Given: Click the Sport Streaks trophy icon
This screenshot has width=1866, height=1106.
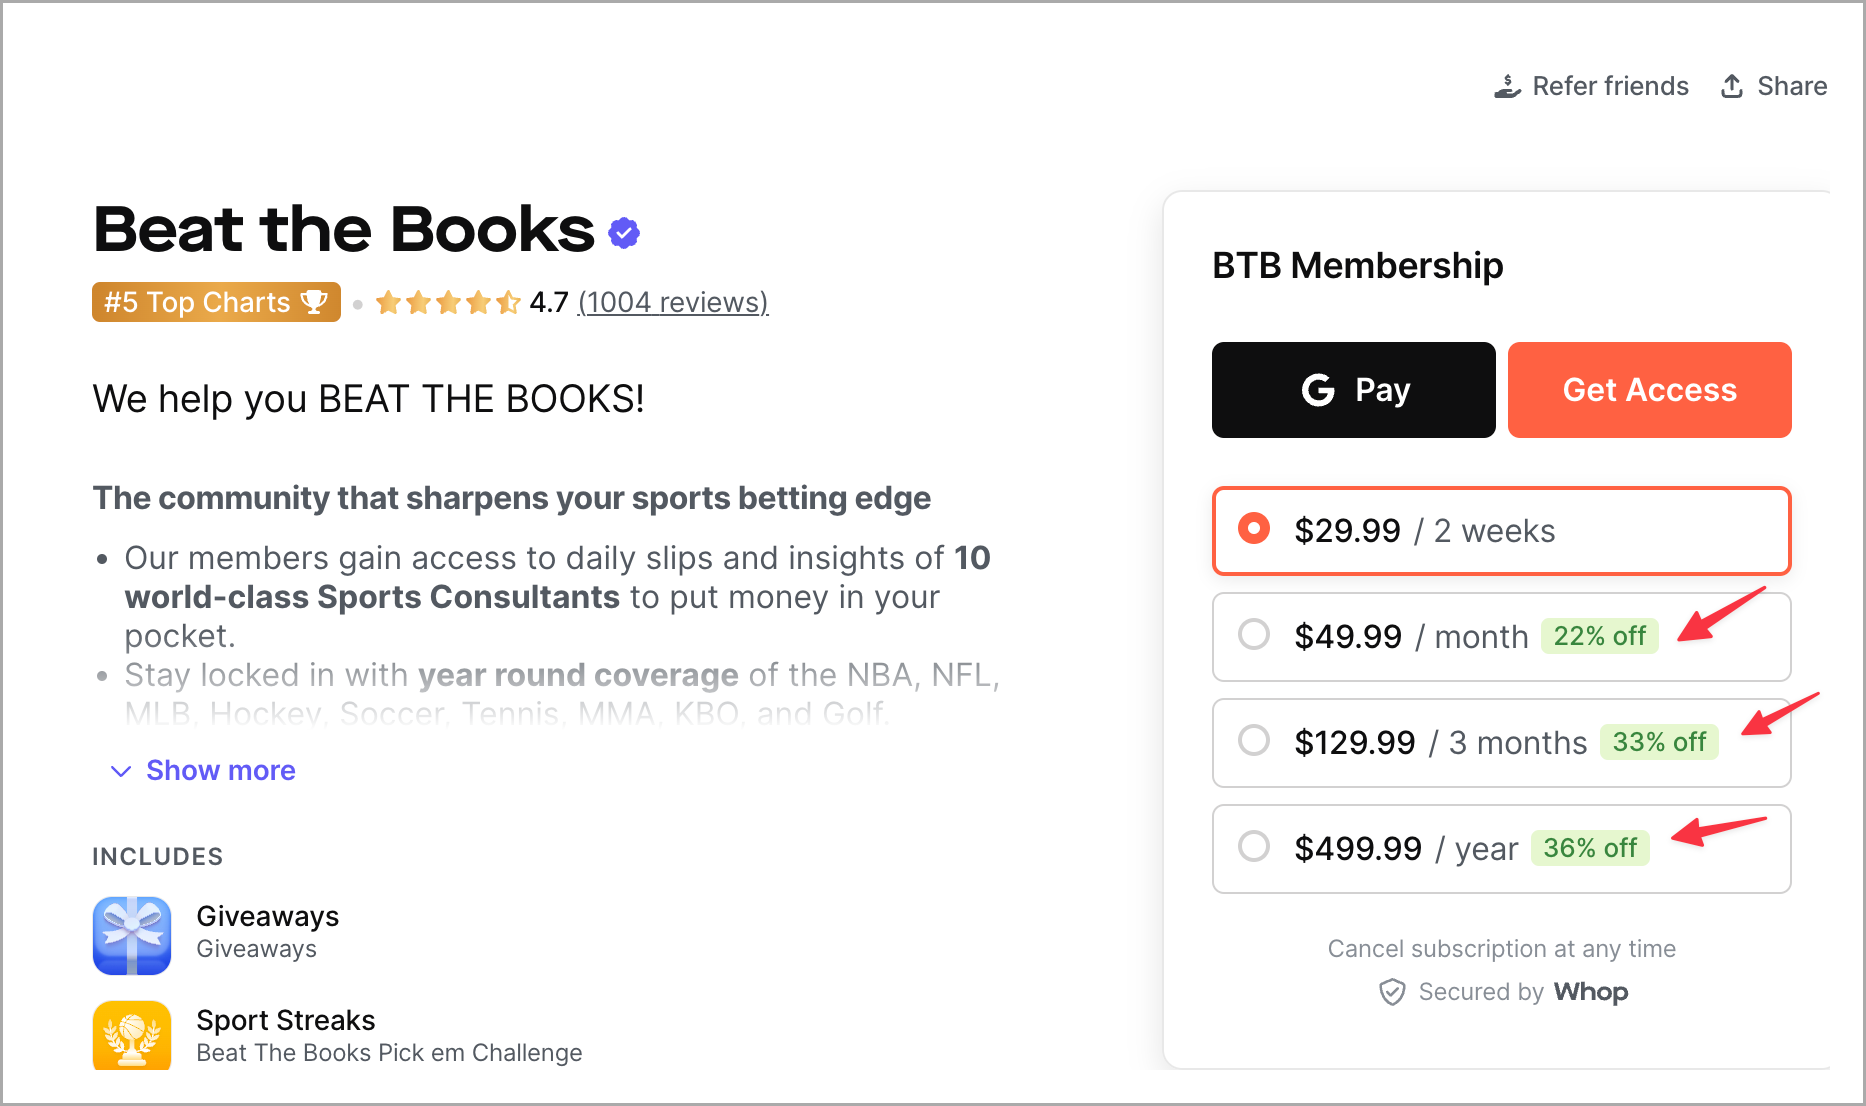Looking at the screenshot, I should tap(132, 1036).
